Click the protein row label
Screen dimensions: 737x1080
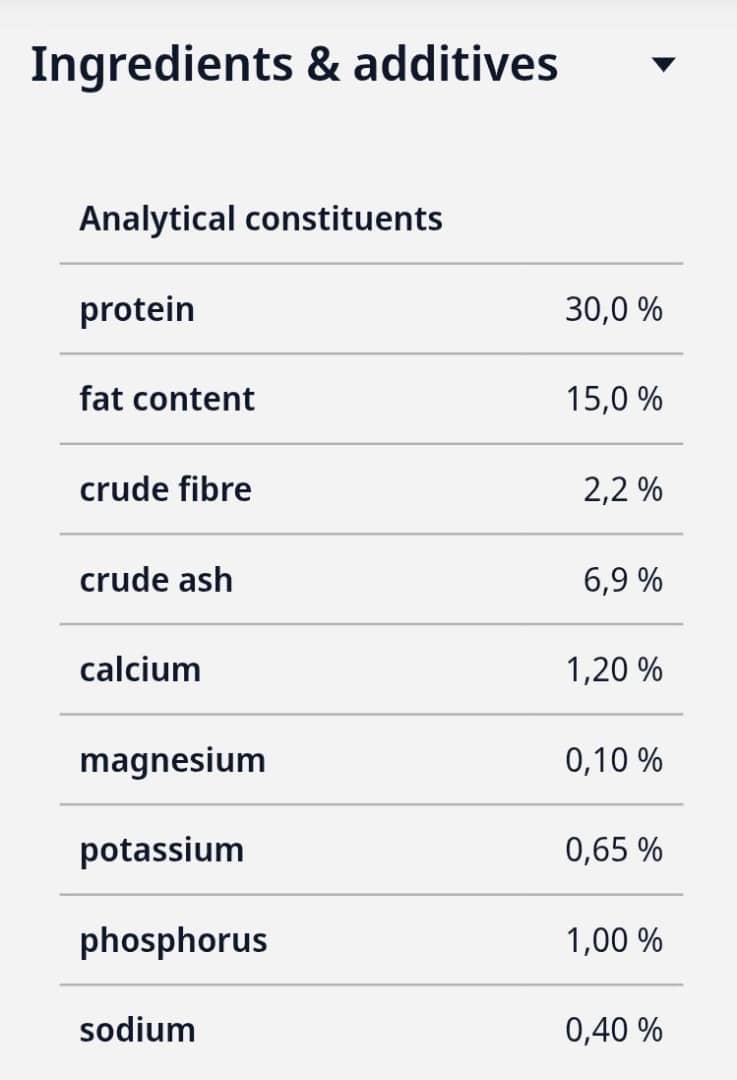(x=137, y=310)
